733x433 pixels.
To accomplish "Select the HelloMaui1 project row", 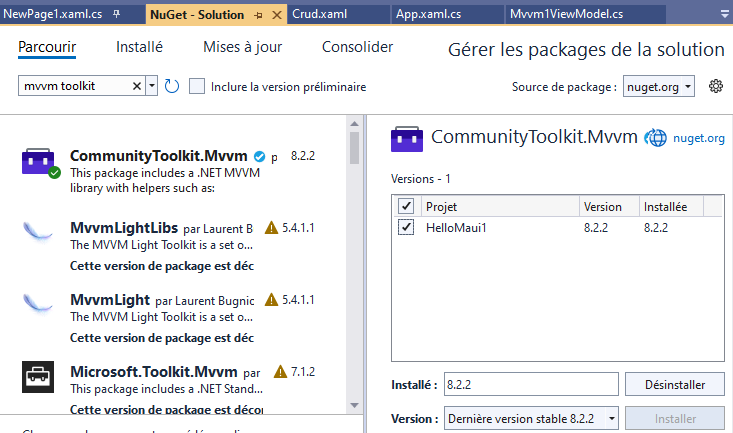I will coord(558,228).
